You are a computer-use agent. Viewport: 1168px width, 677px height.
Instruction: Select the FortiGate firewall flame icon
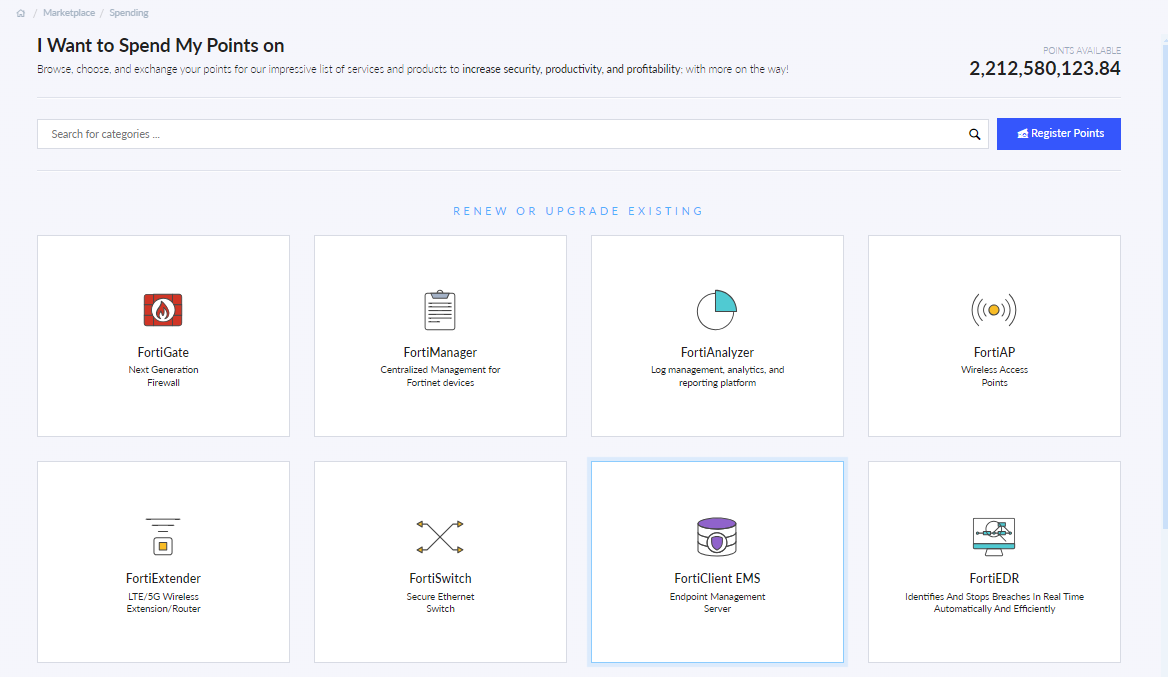(163, 310)
